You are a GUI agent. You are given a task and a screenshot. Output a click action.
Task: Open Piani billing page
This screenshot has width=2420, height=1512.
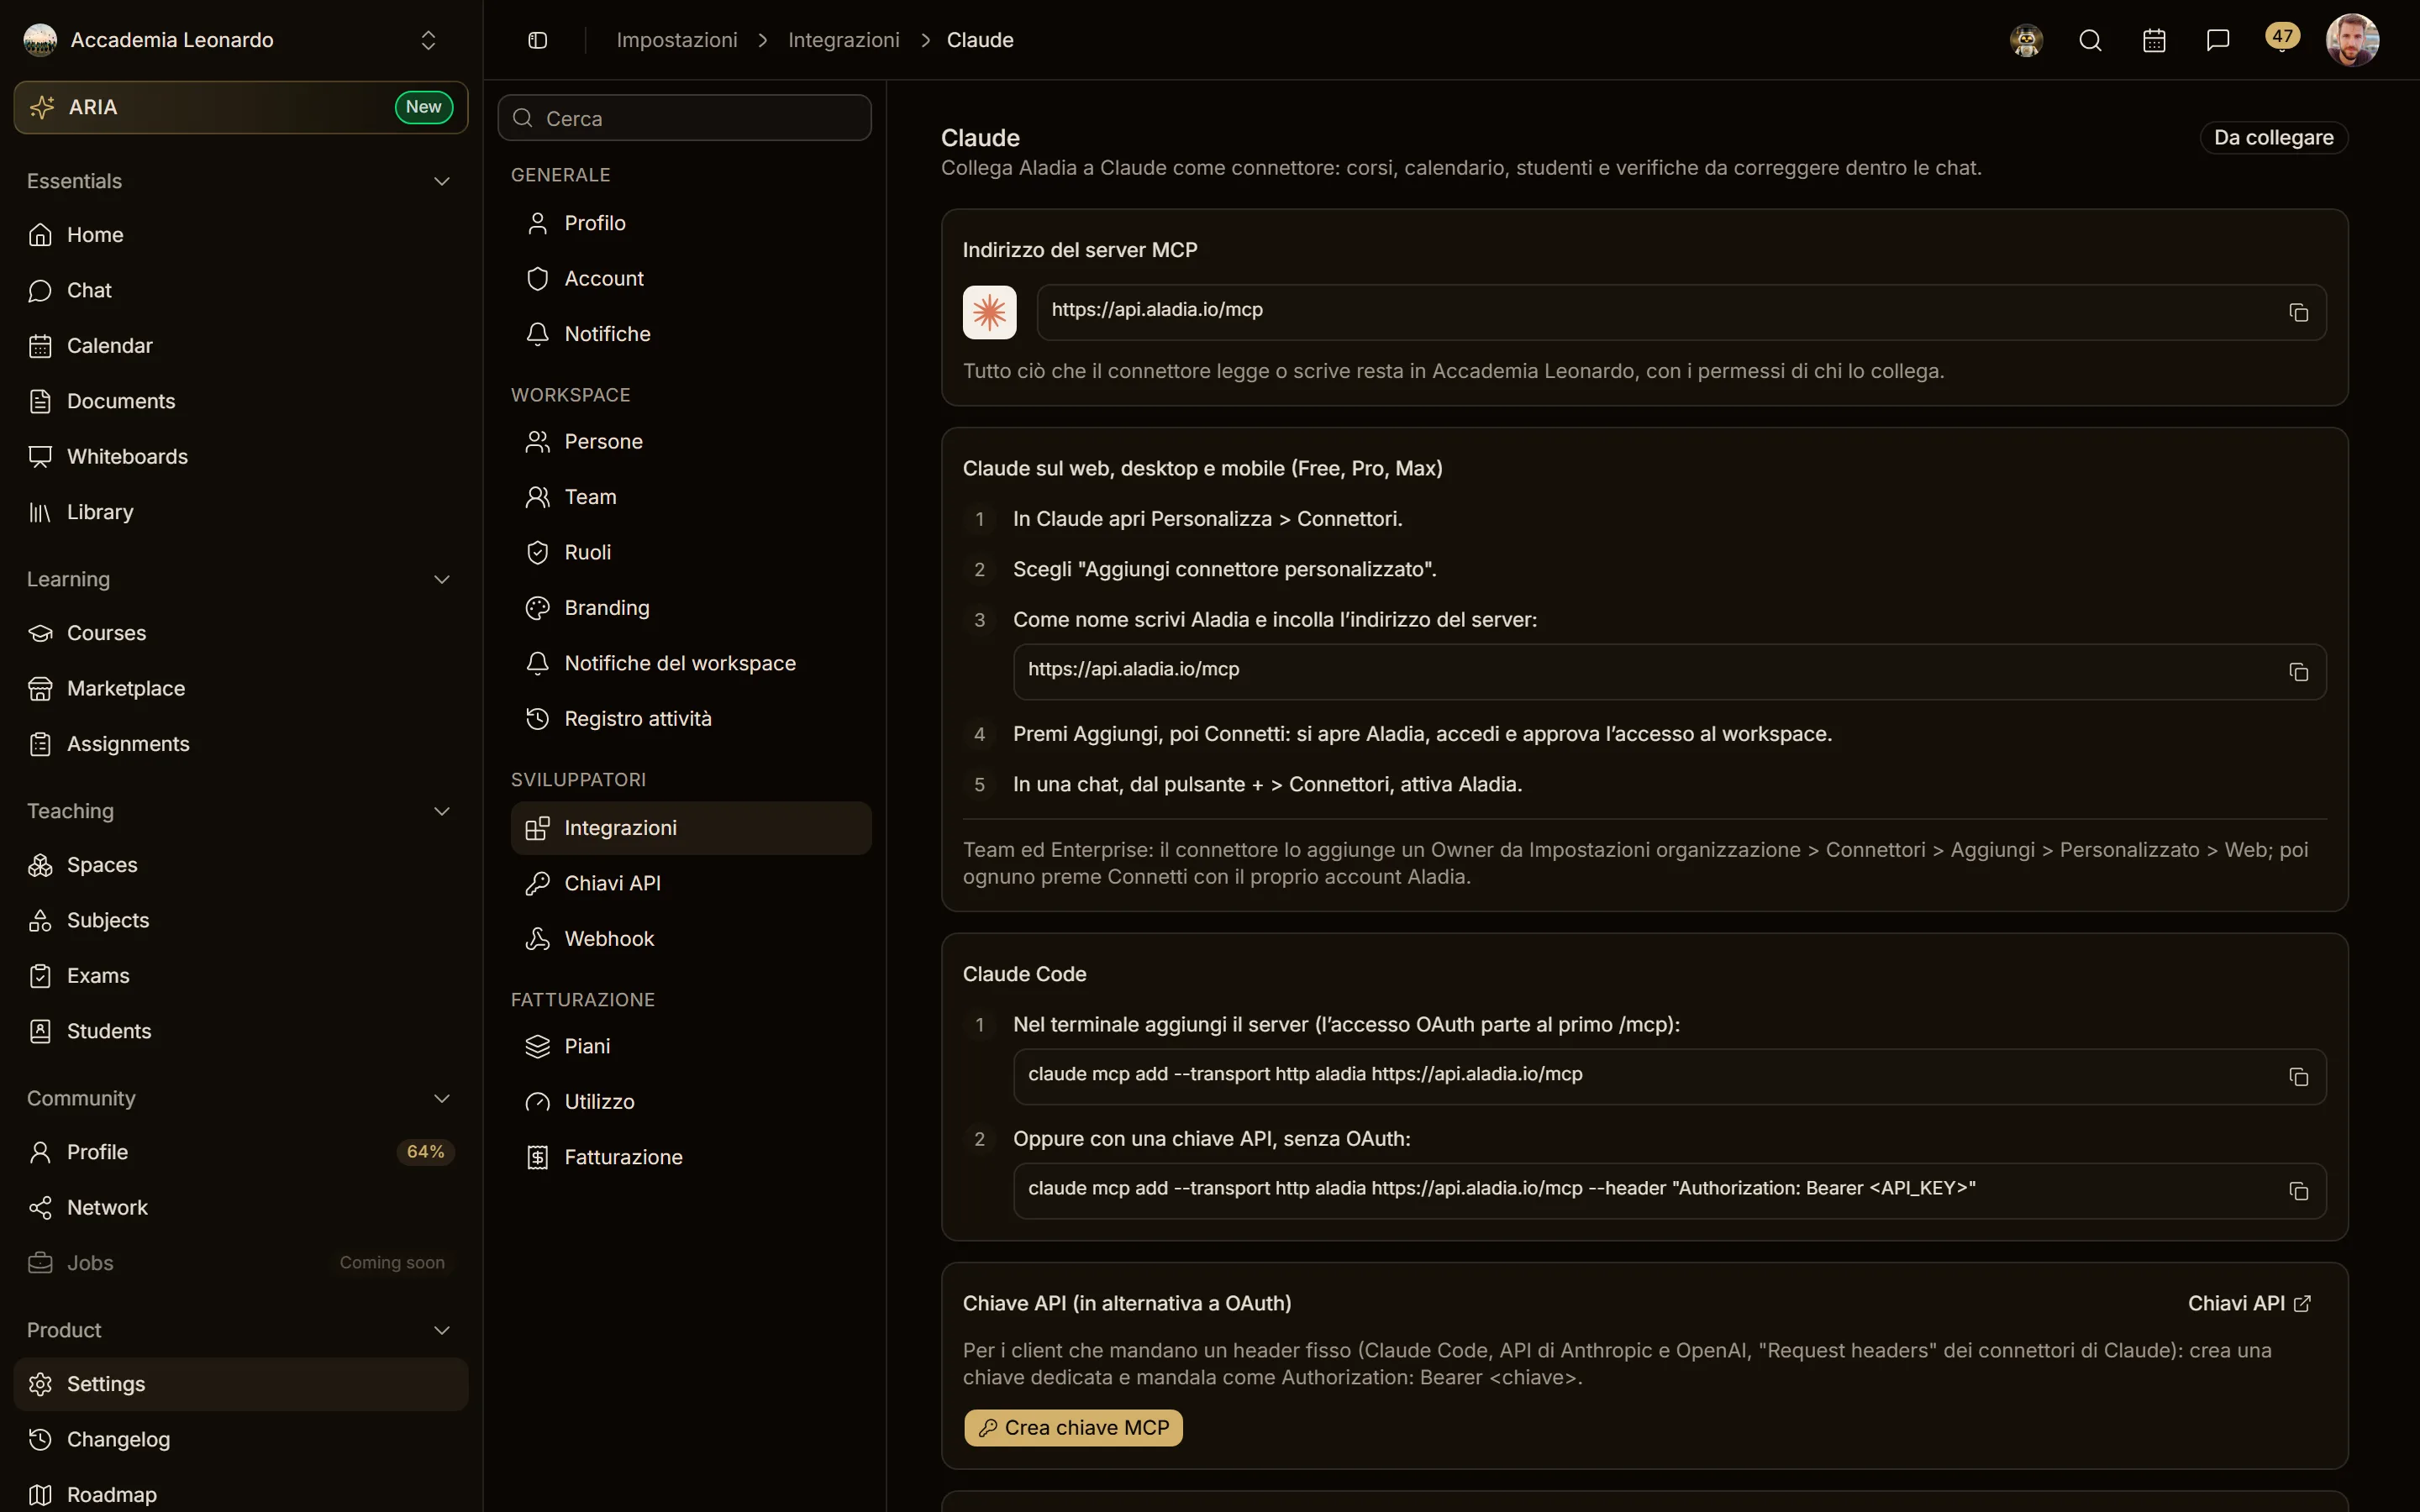tap(691, 1047)
